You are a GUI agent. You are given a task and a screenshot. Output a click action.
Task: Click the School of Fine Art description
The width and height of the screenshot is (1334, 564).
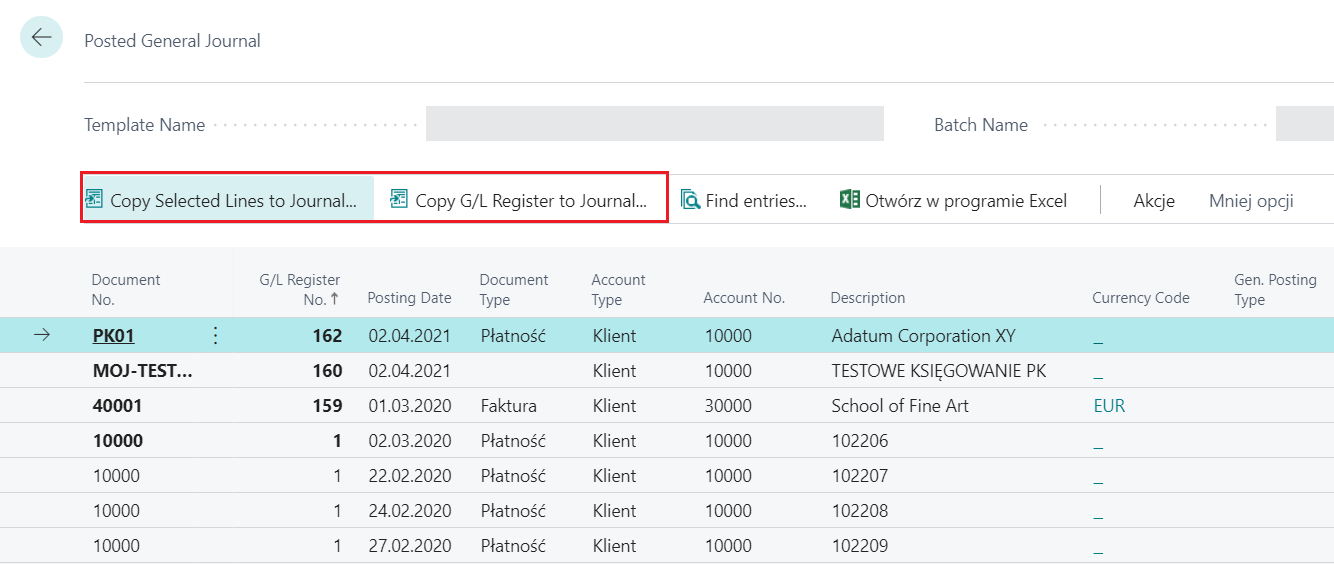click(900, 406)
